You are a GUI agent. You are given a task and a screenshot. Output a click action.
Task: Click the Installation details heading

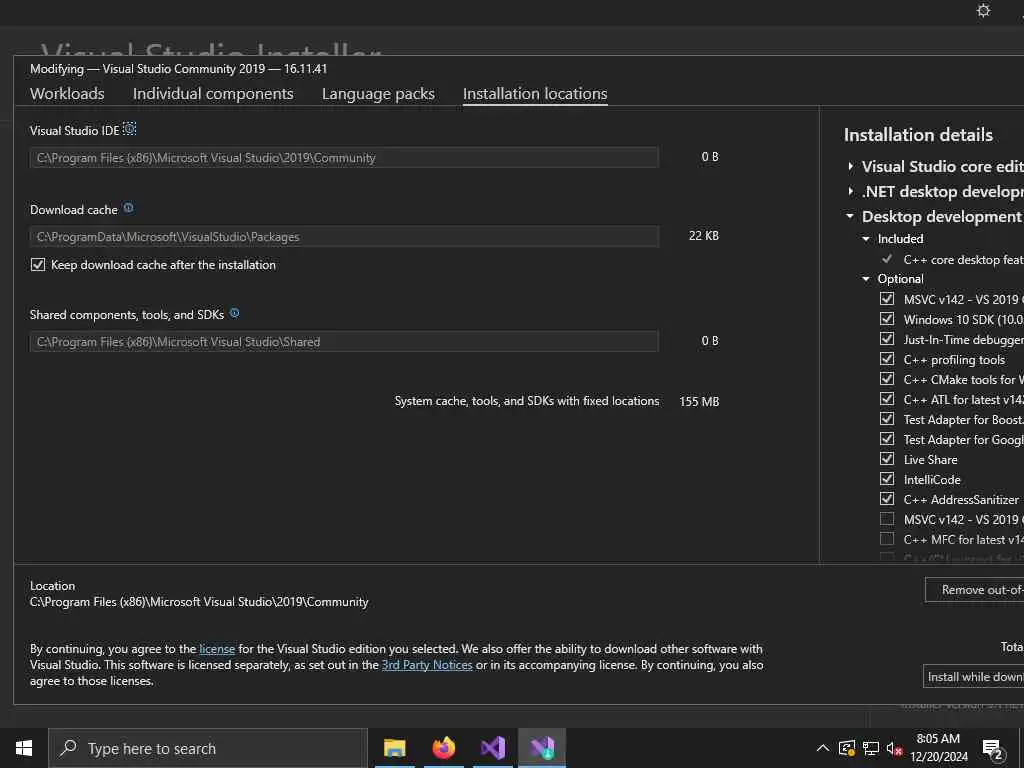tap(918, 135)
